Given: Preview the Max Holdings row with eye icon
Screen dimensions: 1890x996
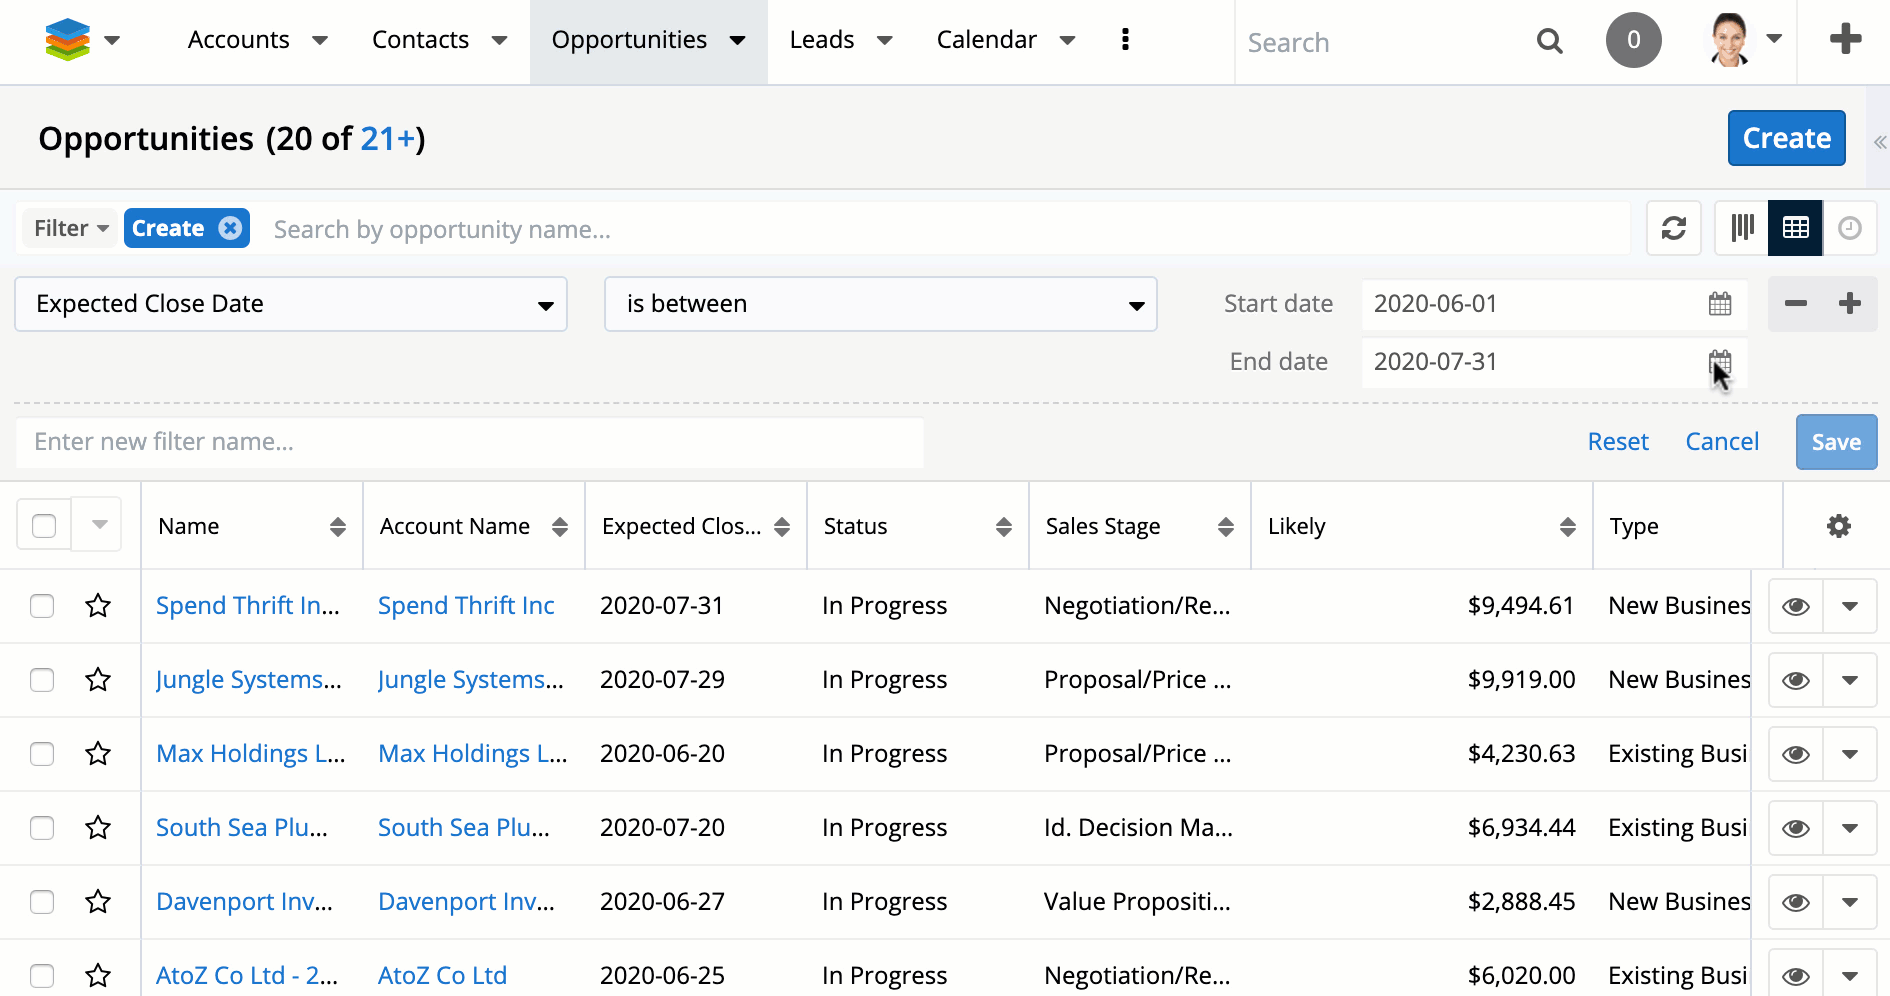Looking at the screenshot, I should coord(1795,754).
